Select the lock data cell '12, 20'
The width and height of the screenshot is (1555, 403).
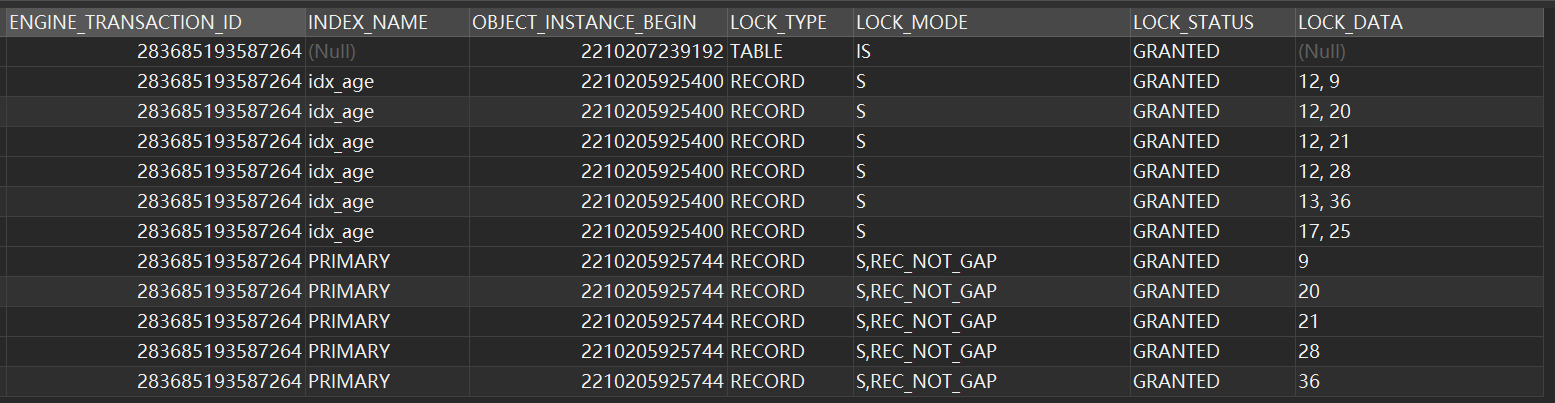click(x=1424, y=111)
